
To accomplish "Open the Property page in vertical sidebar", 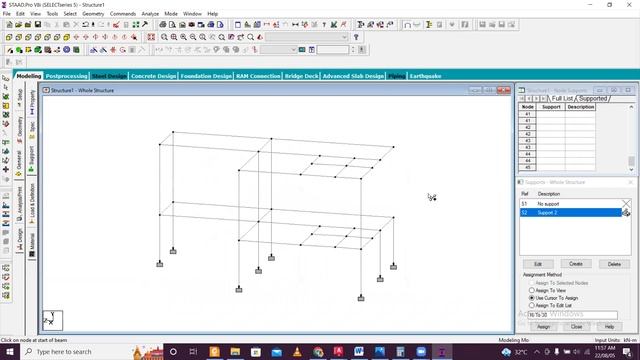I will coord(32,102).
